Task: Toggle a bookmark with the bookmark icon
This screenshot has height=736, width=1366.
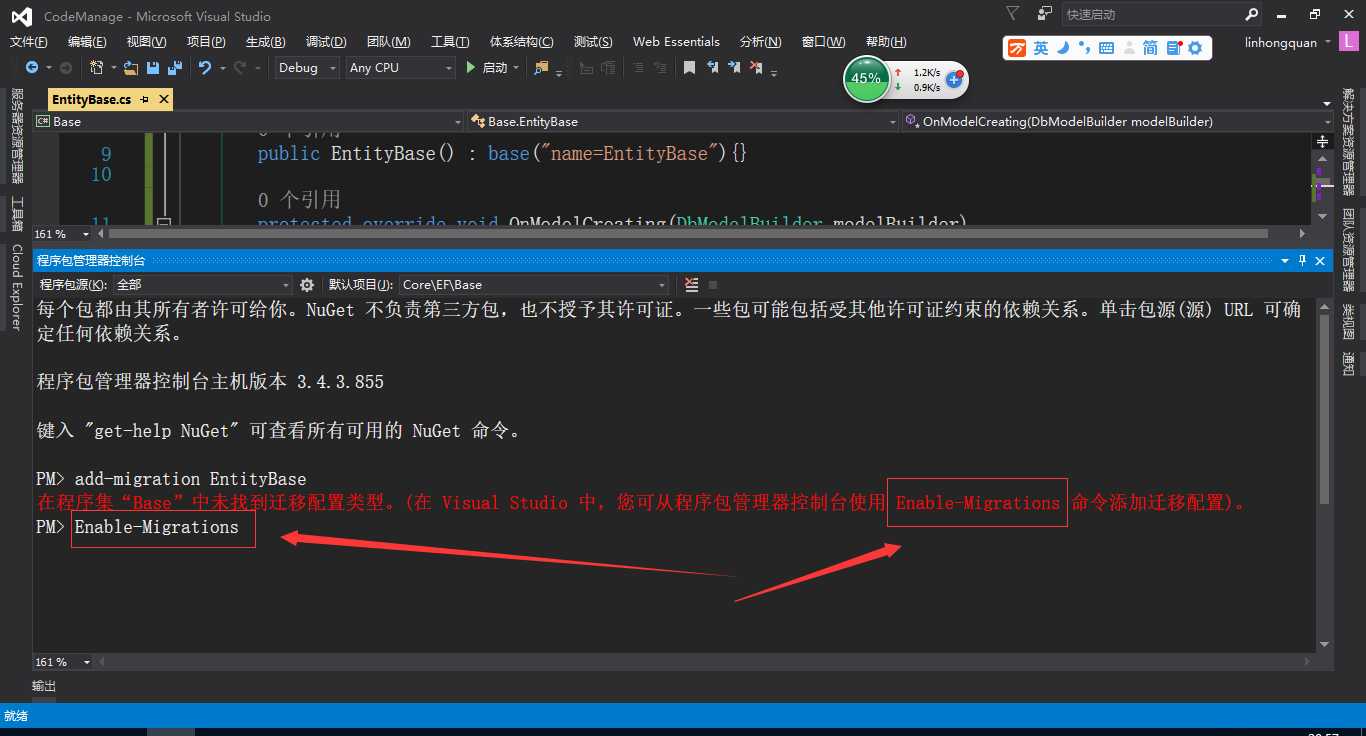Action: pos(689,68)
